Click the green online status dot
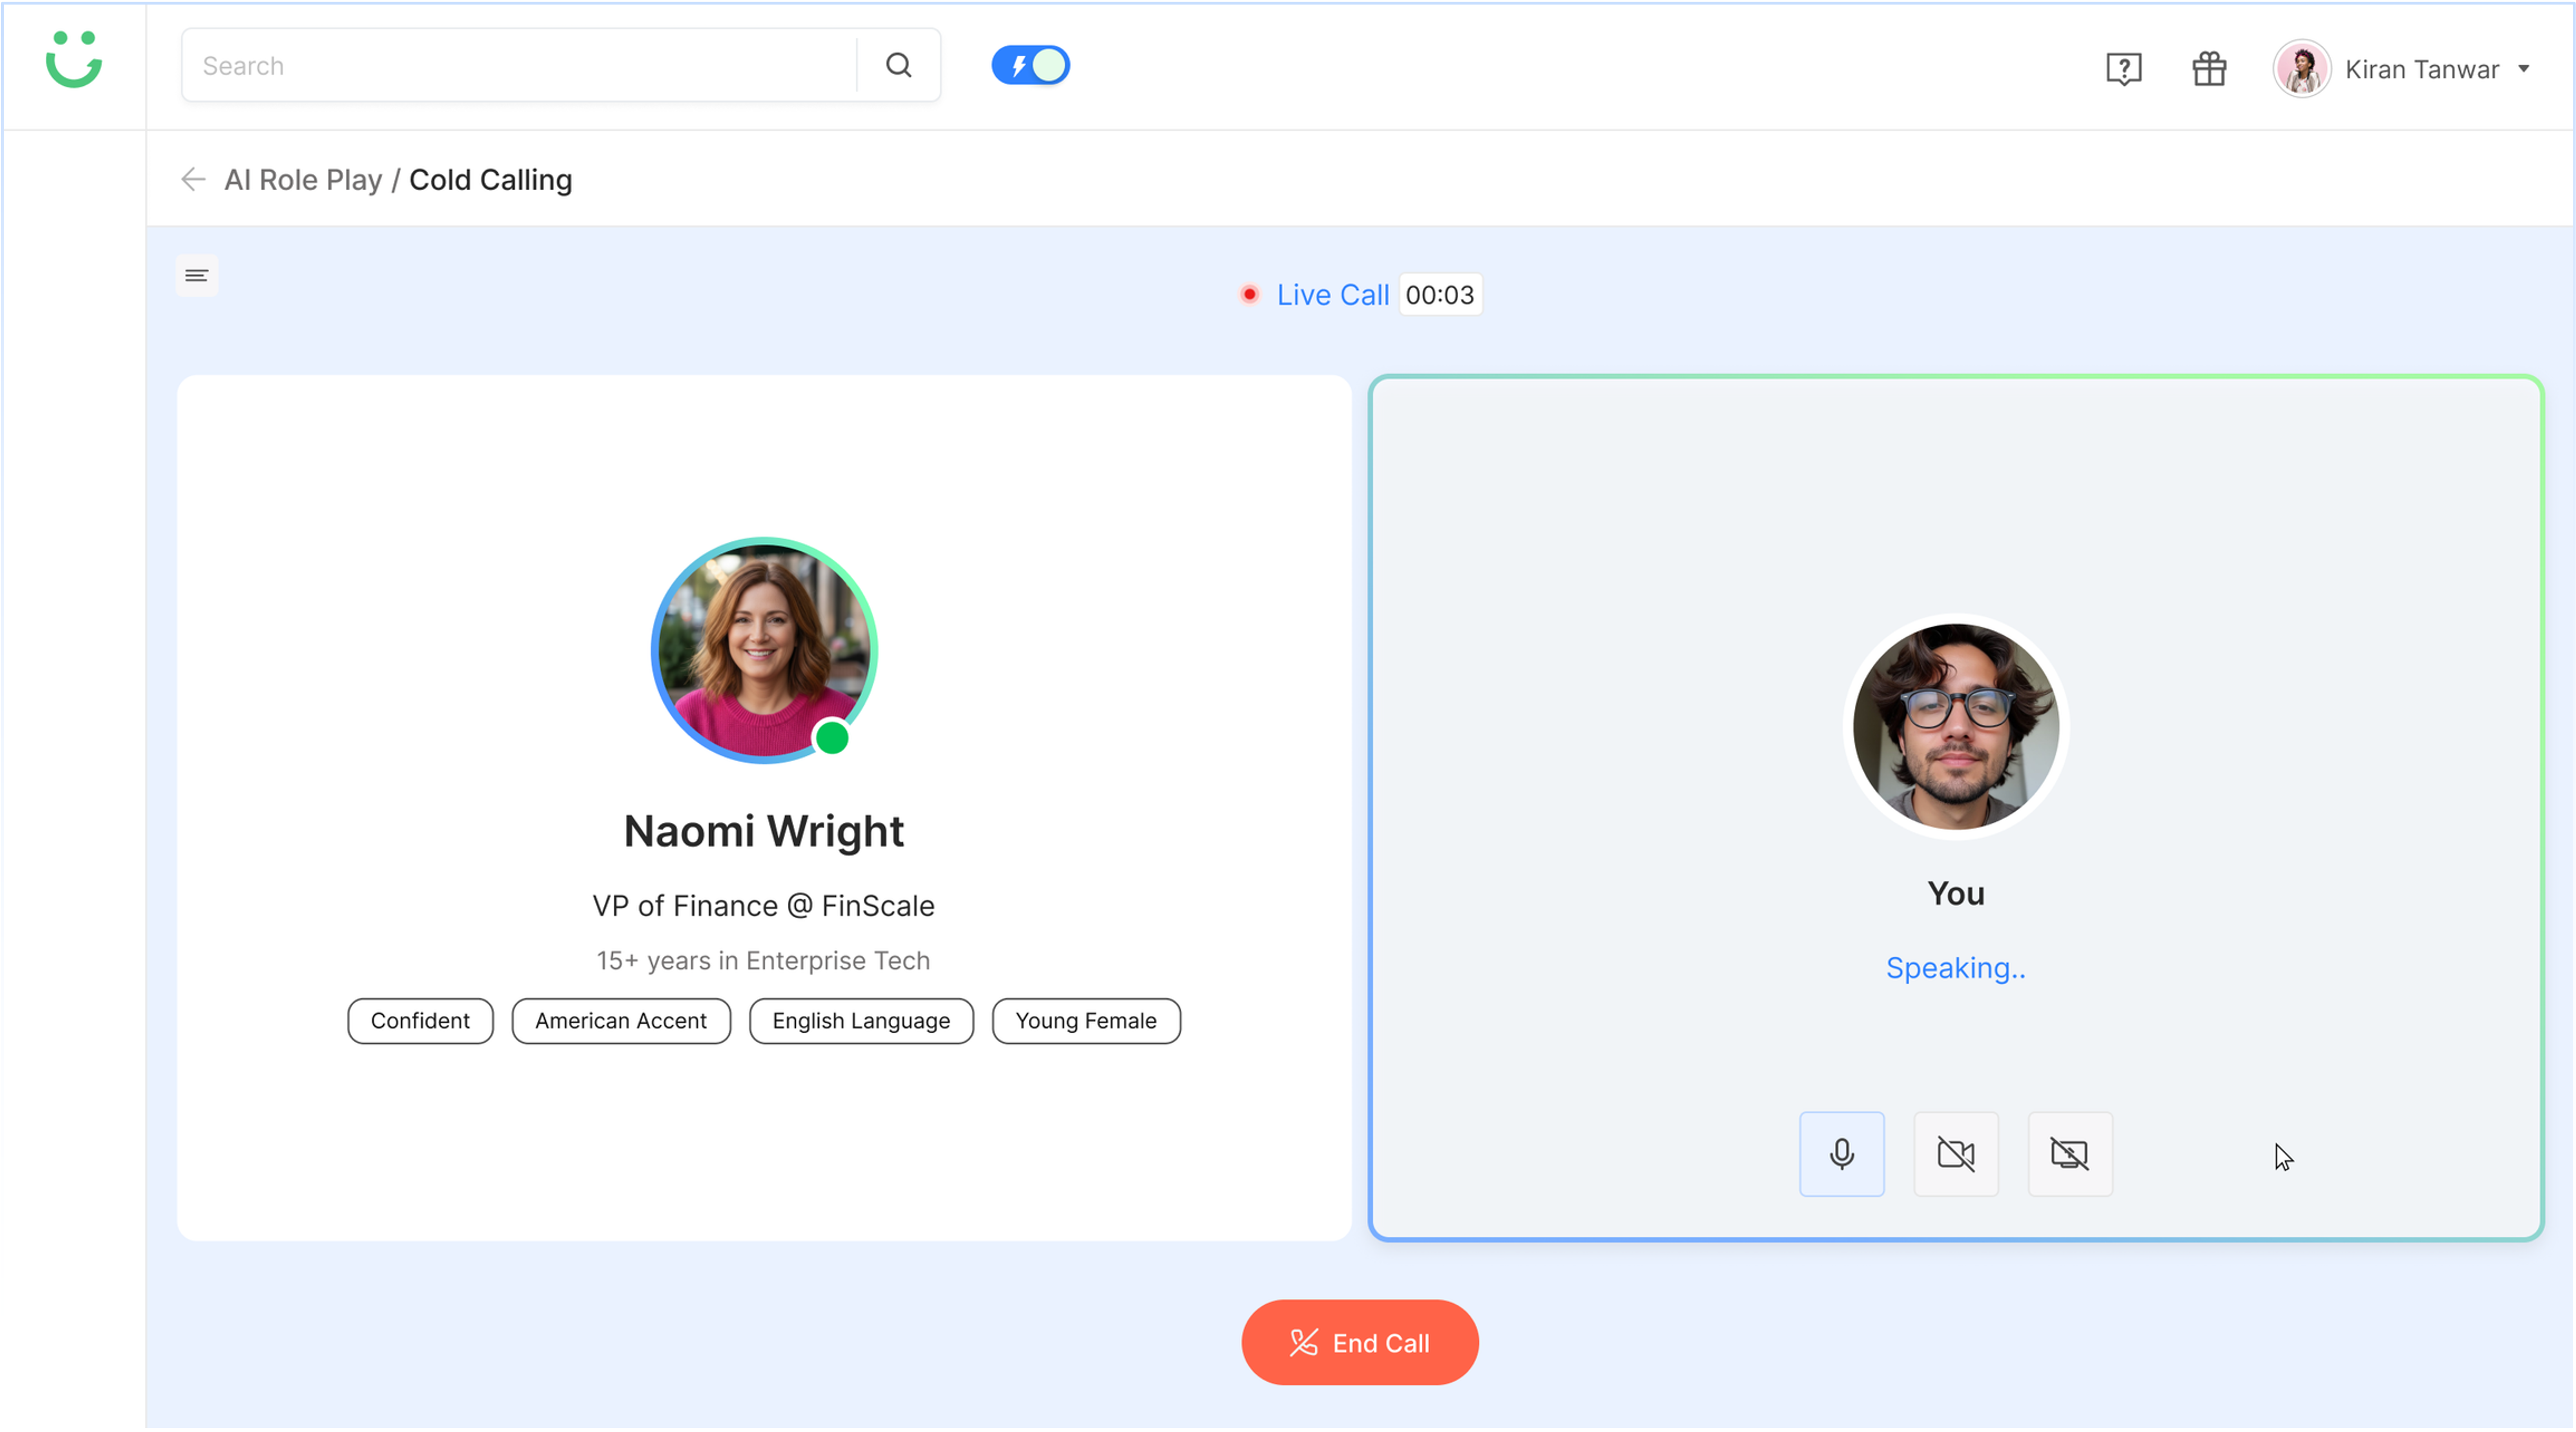 pos(832,738)
